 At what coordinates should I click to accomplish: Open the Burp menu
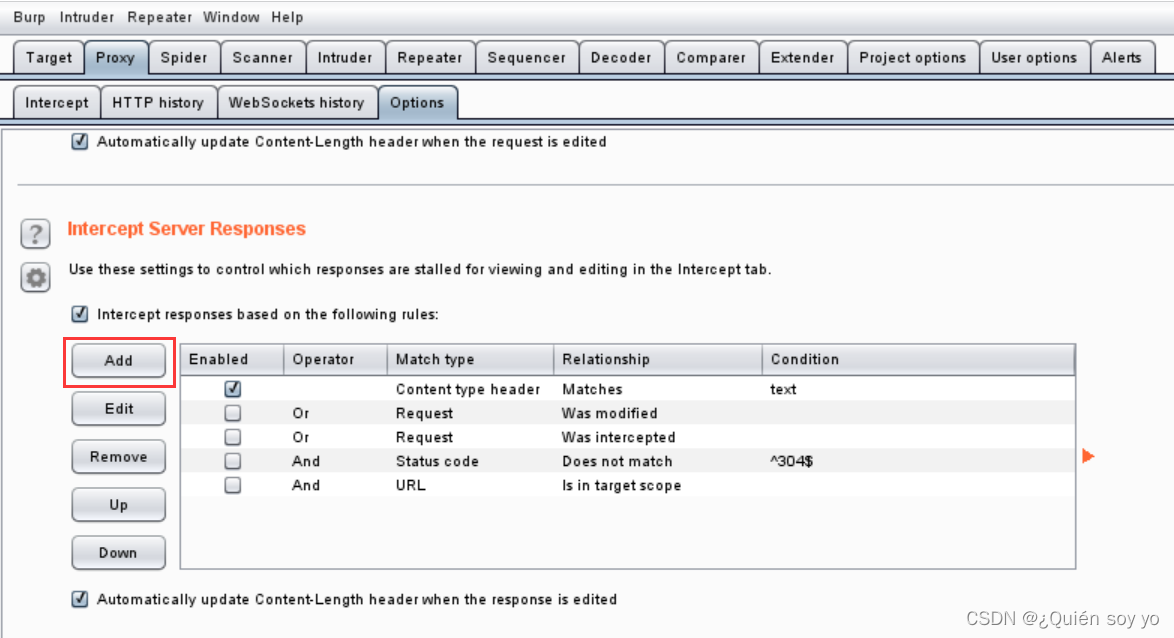(29, 16)
